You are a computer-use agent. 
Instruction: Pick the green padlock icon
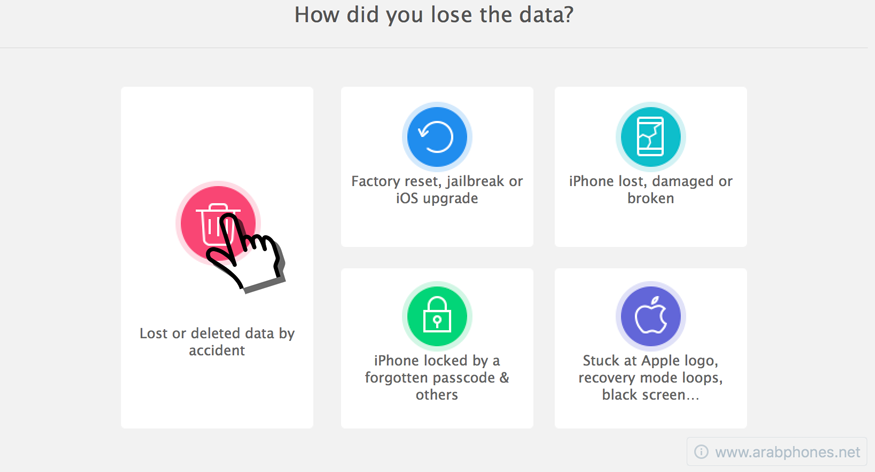pyautogui.click(x=437, y=316)
